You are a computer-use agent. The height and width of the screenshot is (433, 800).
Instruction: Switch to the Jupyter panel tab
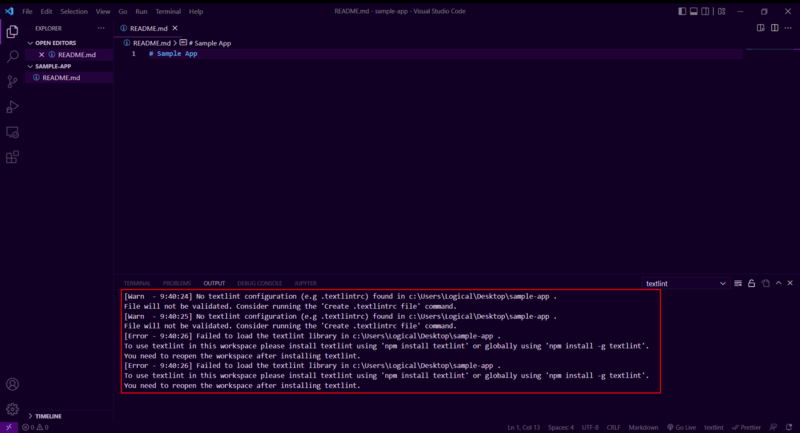click(305, 283)
